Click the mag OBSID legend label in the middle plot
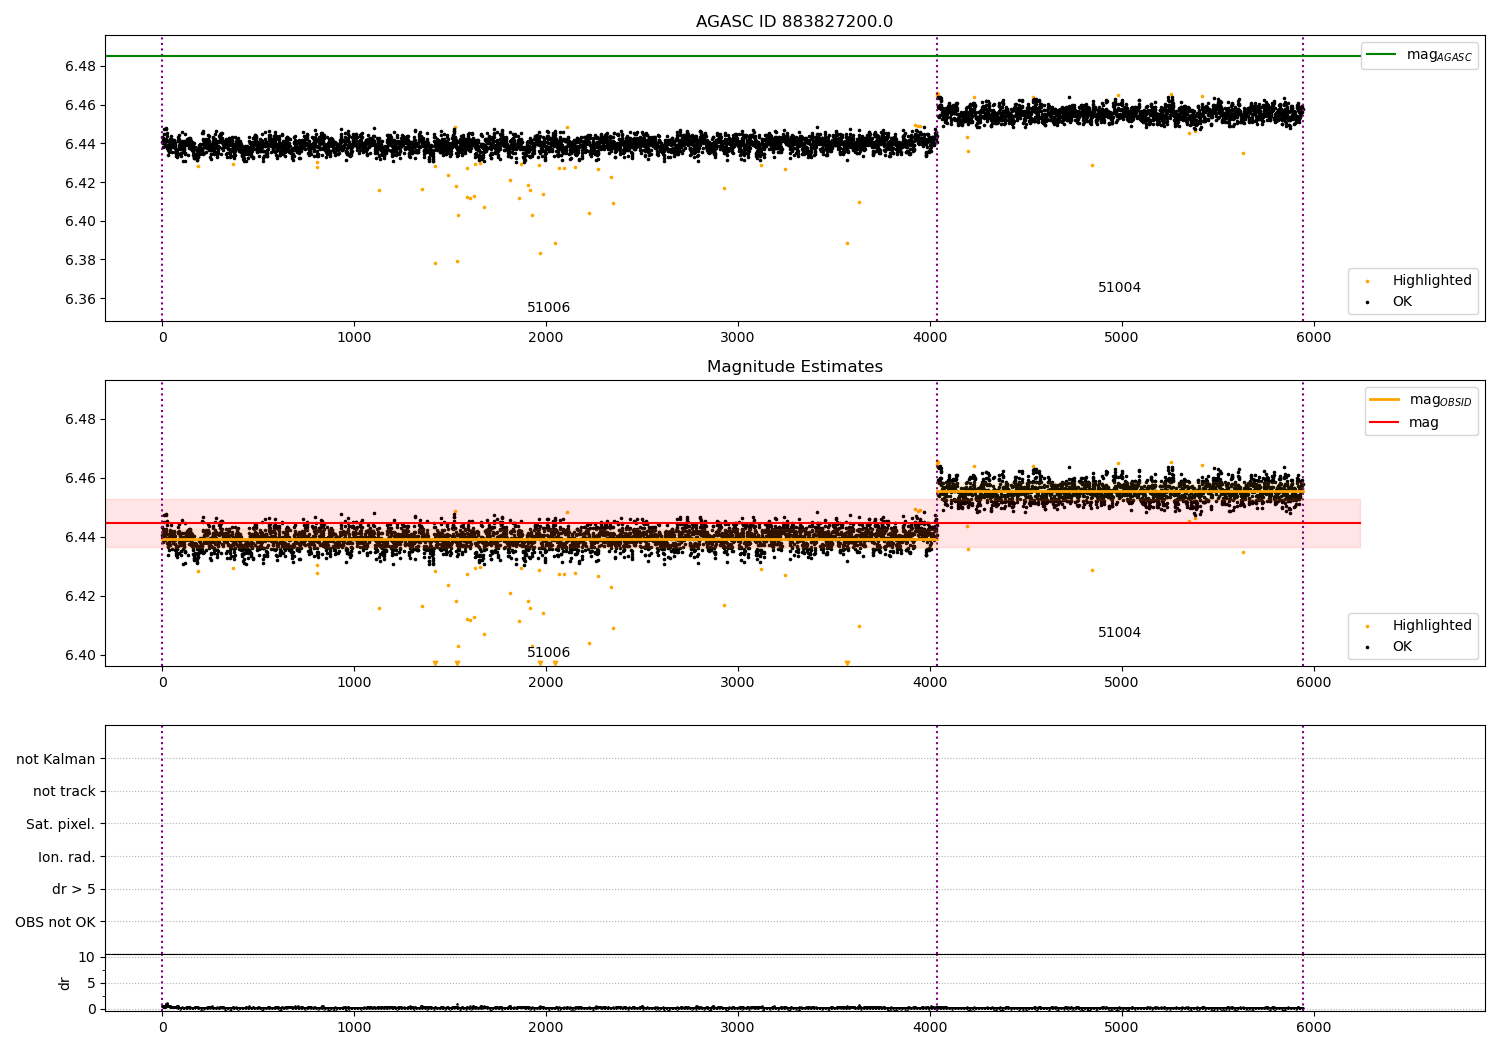Screen dimensions: 1500x1050 click(1440, 400)
